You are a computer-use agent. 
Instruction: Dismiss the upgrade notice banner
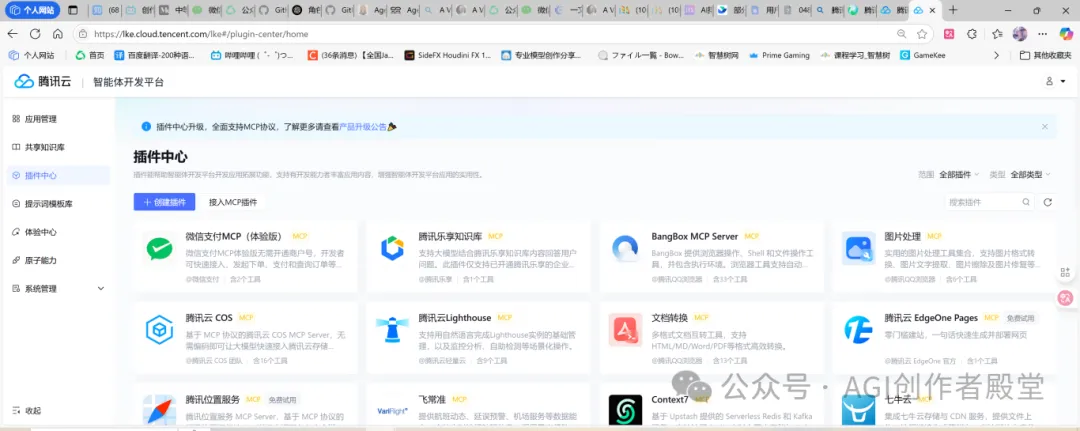(x=1045, y=127)
